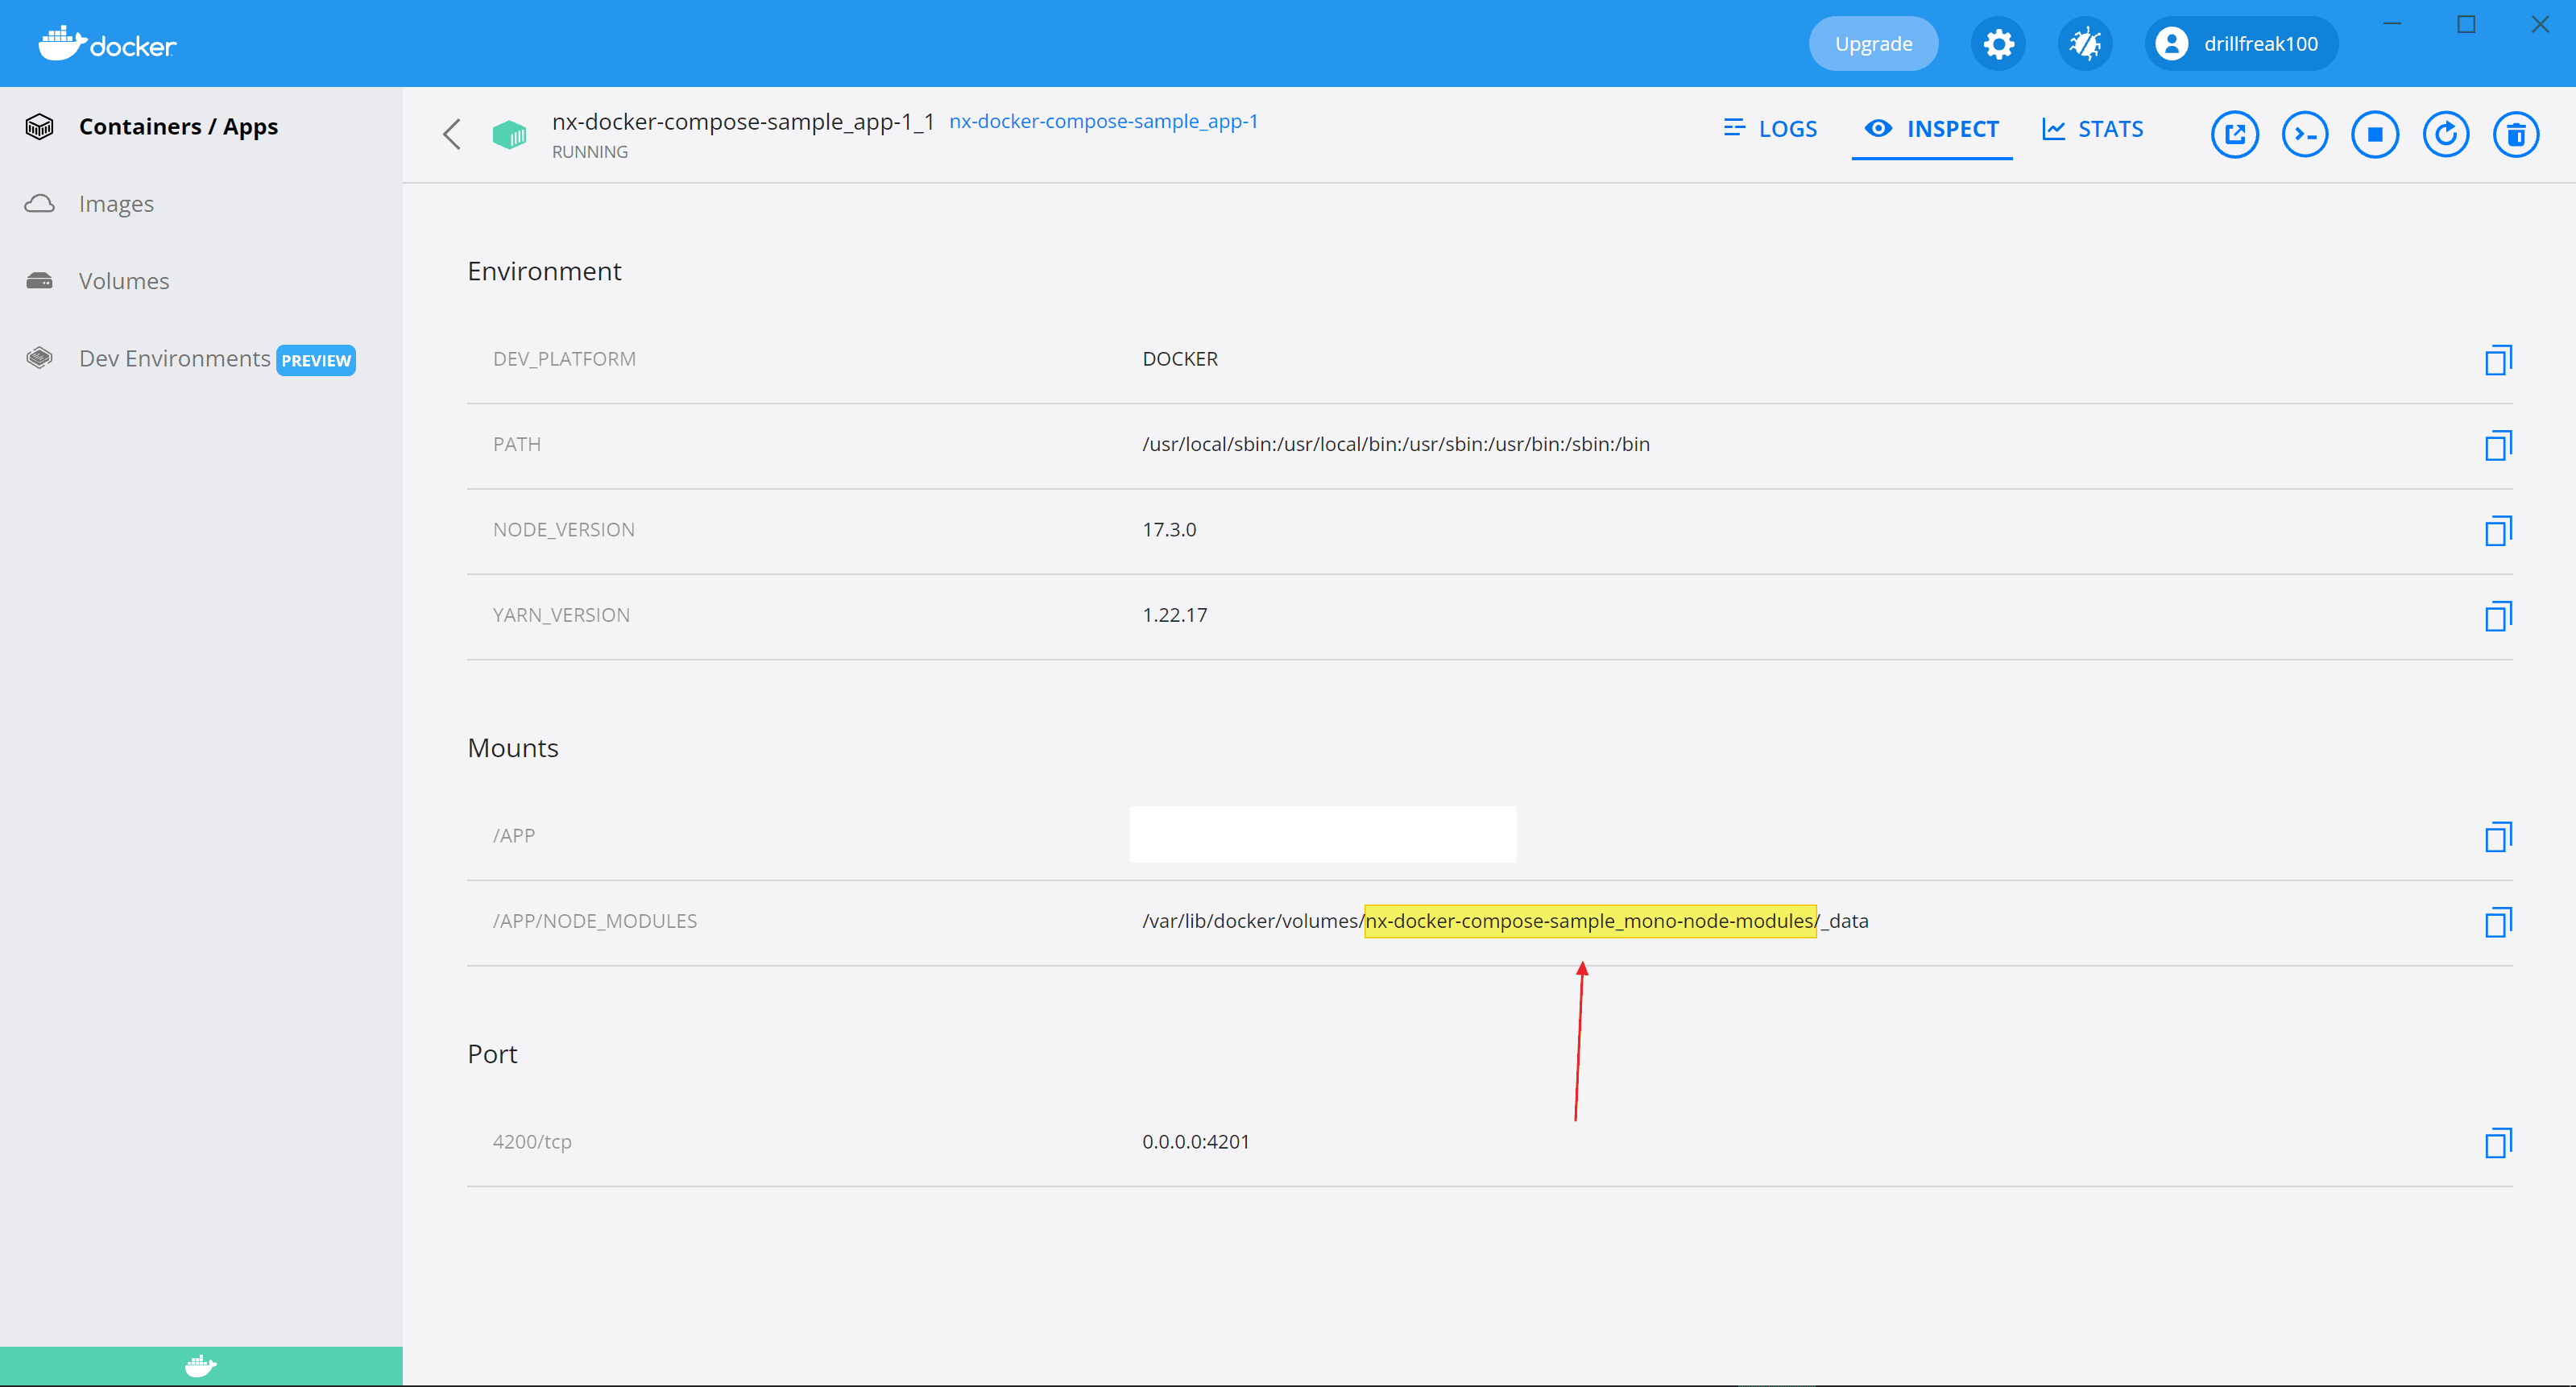Copy the /APP/NODE_MODULES mount path
Viewport: 2576px width, 1387px height.
pyautogui.click(x=2498, y=922)
